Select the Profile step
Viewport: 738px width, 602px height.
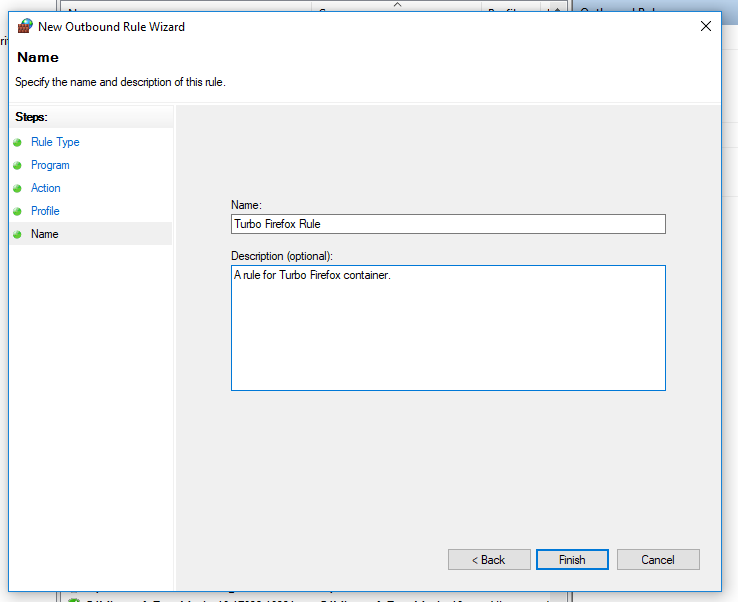pyautogui.click(x=45, y=211)
